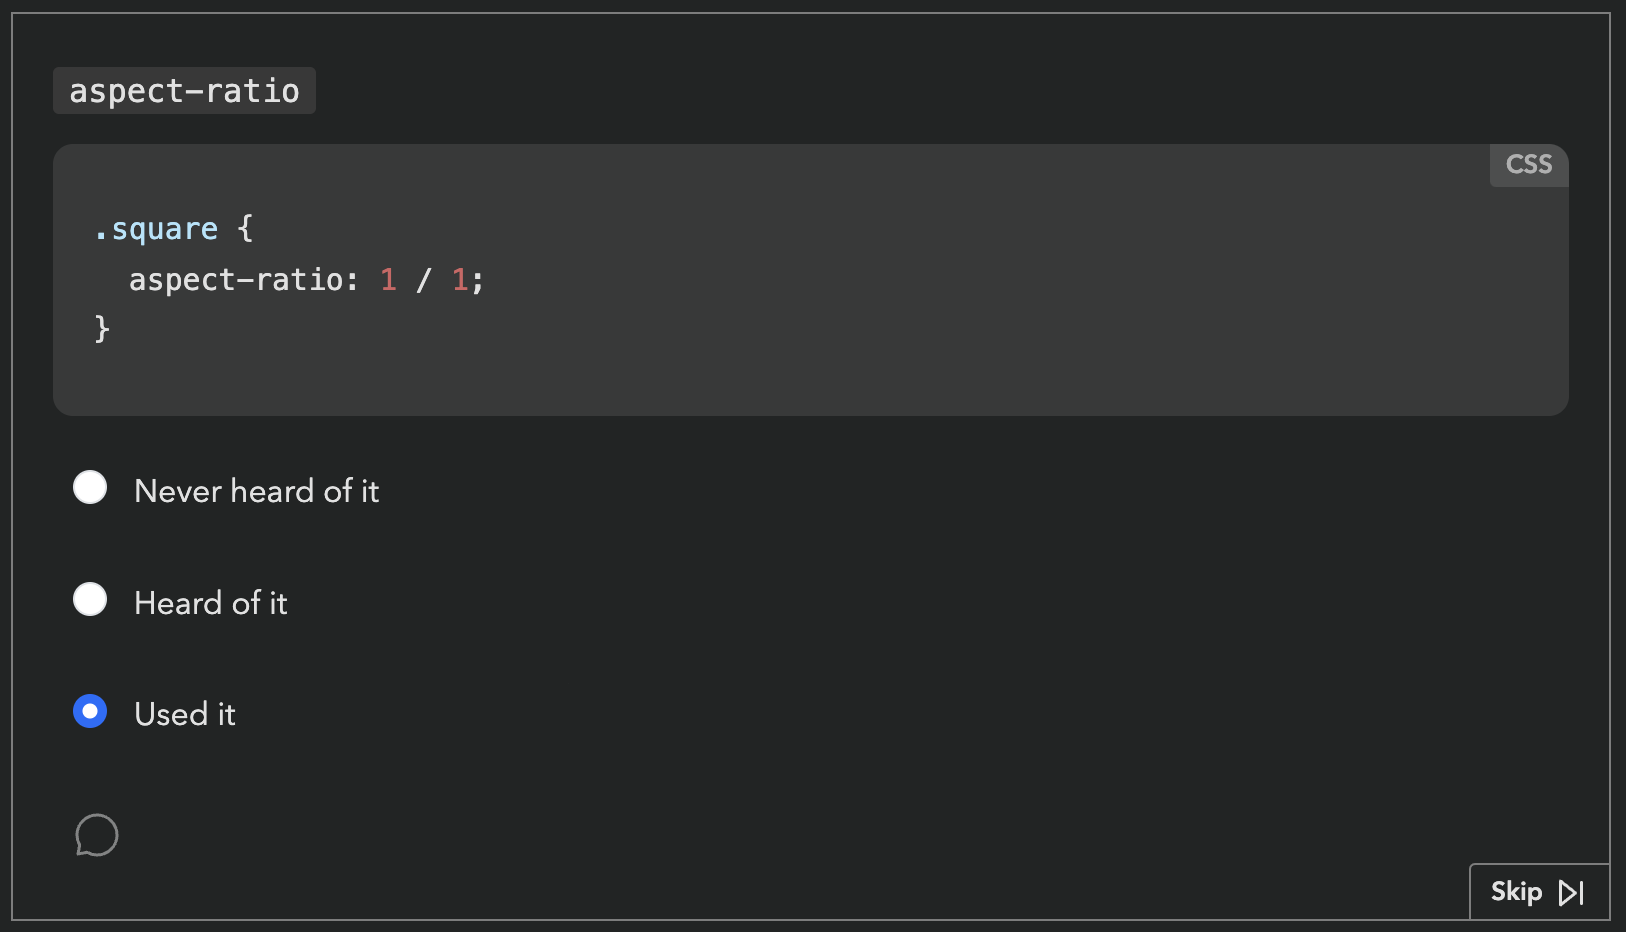Open the feedback bubble below the options
The height and width of the screenshot is (932, 1626).
[97, 836]
